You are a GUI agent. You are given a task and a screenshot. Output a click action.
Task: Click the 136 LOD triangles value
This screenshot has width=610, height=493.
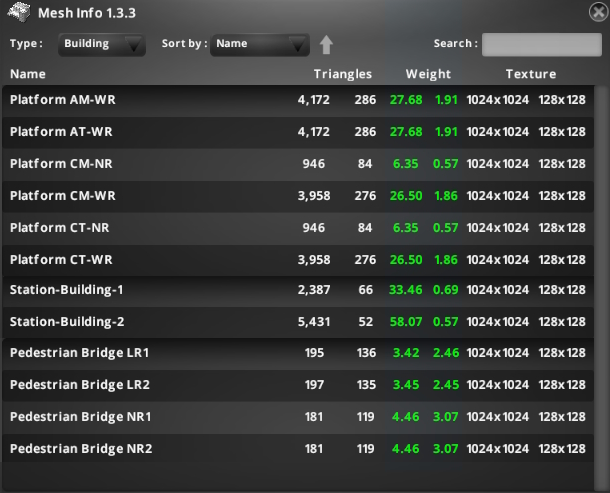click(366, 353)
